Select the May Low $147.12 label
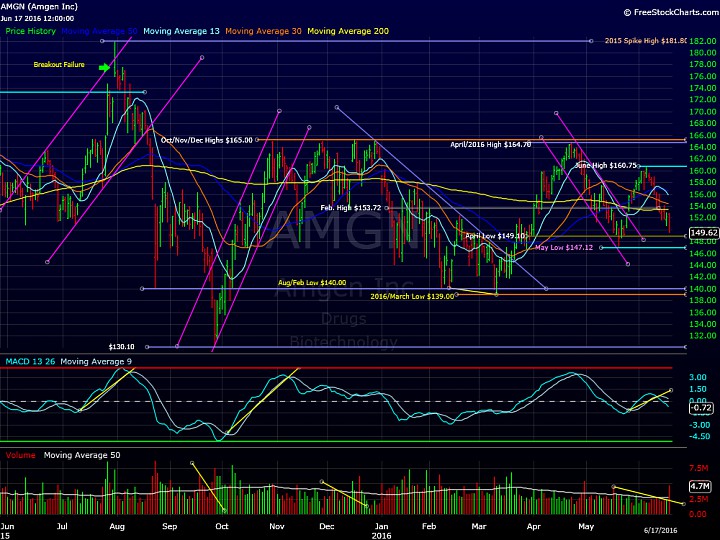This screenshot has height=540, width=720. (x=564, y=248)
